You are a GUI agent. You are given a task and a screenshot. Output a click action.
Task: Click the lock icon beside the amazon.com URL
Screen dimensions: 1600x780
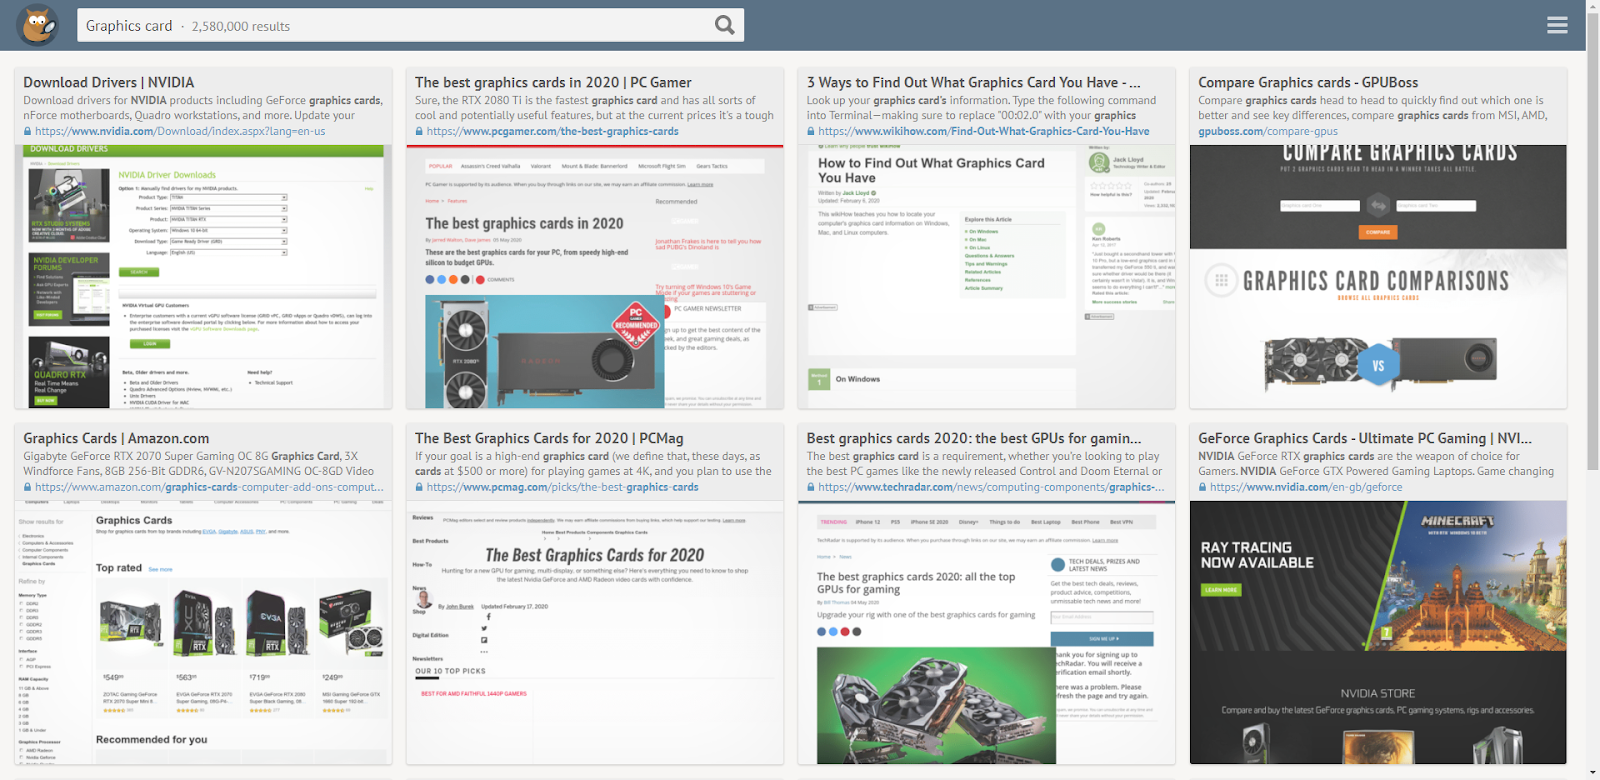click(x=28, y=487)
